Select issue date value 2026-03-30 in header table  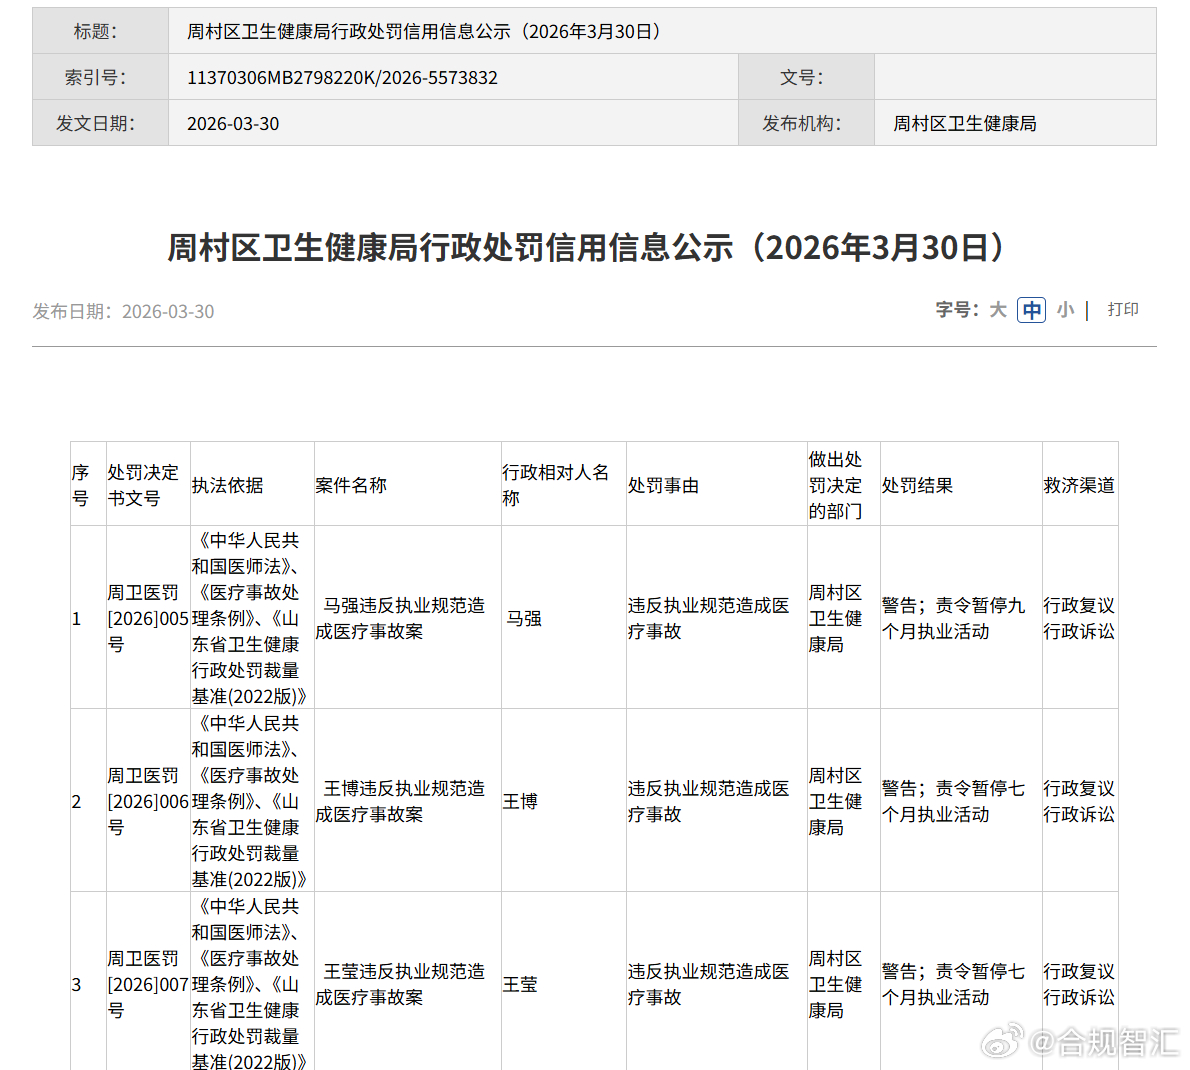(x=233, y=124)
